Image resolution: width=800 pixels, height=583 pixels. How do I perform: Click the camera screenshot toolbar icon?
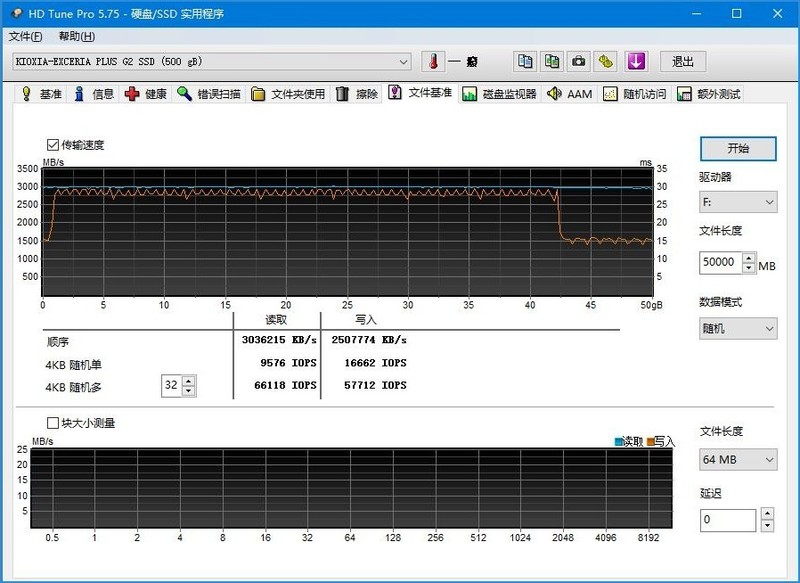click(578, 61)
